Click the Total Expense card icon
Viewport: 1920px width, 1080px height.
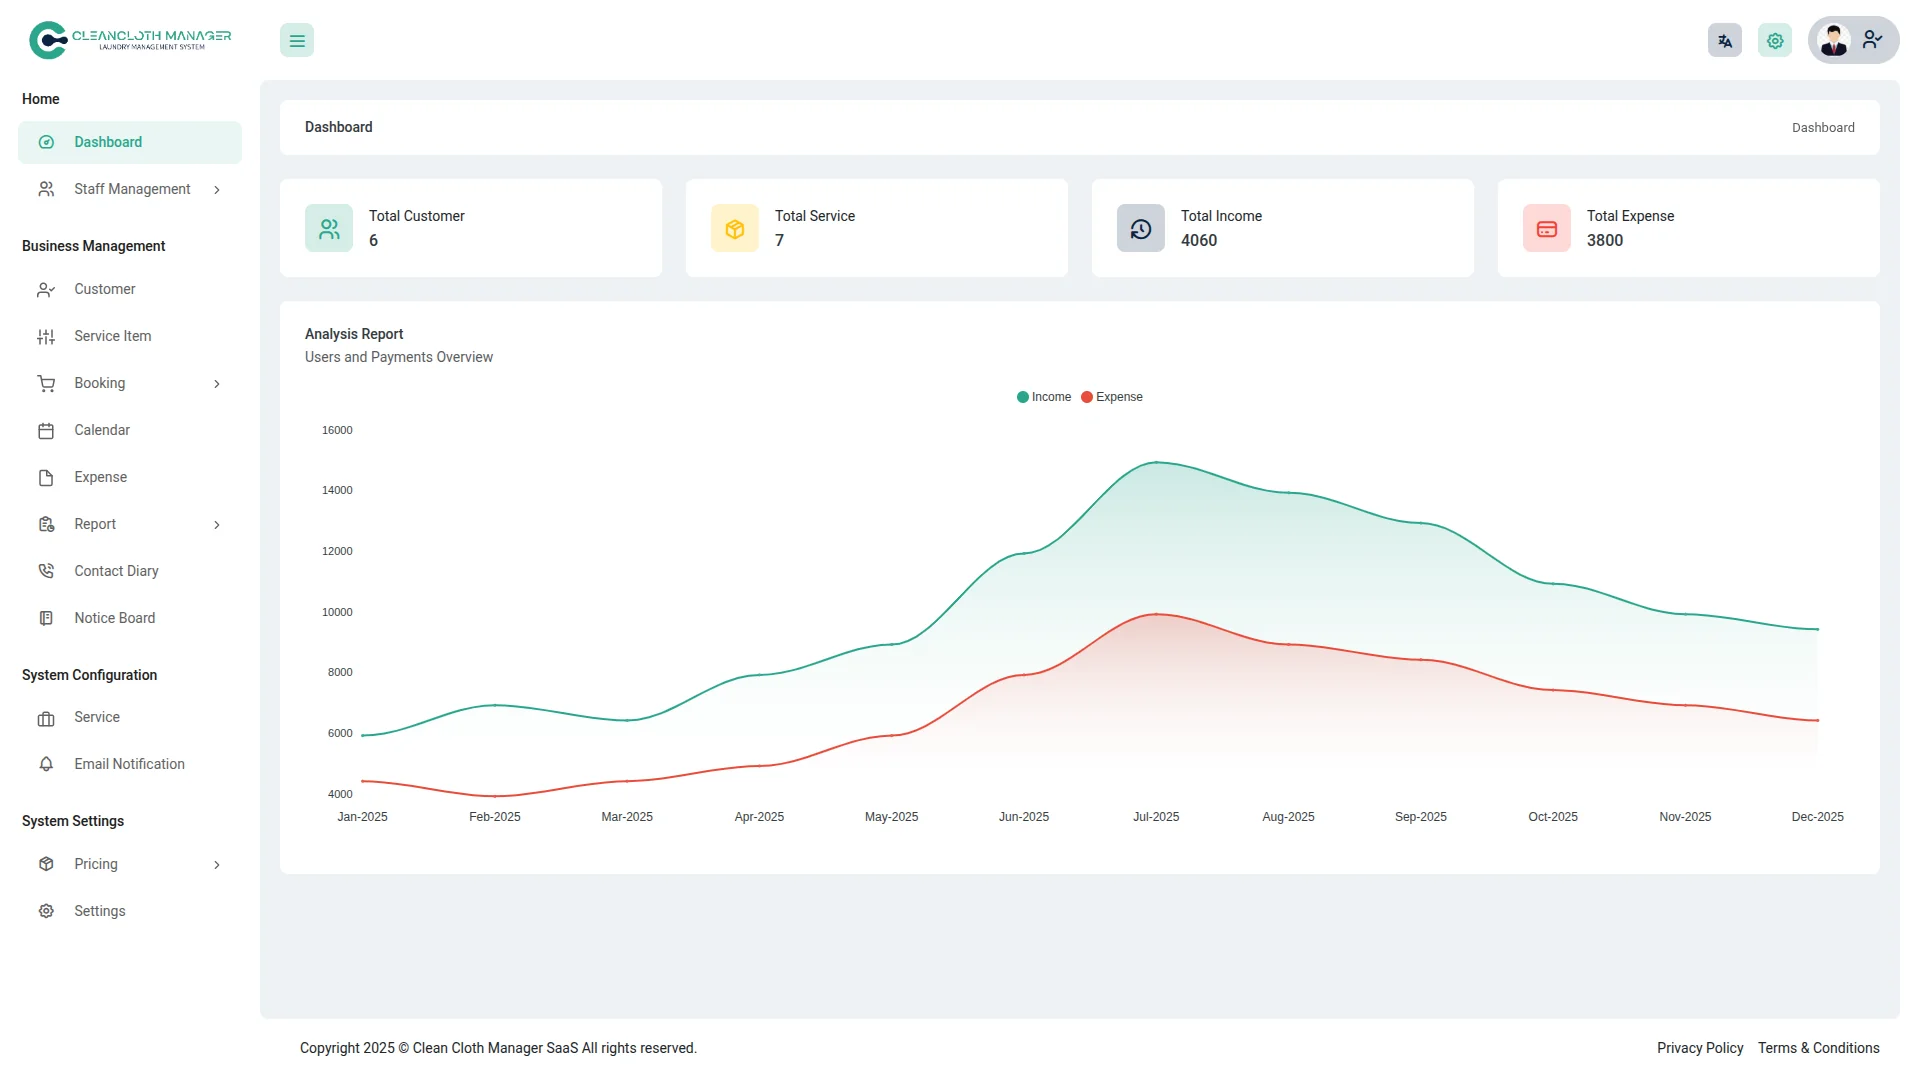[1547, 229]
